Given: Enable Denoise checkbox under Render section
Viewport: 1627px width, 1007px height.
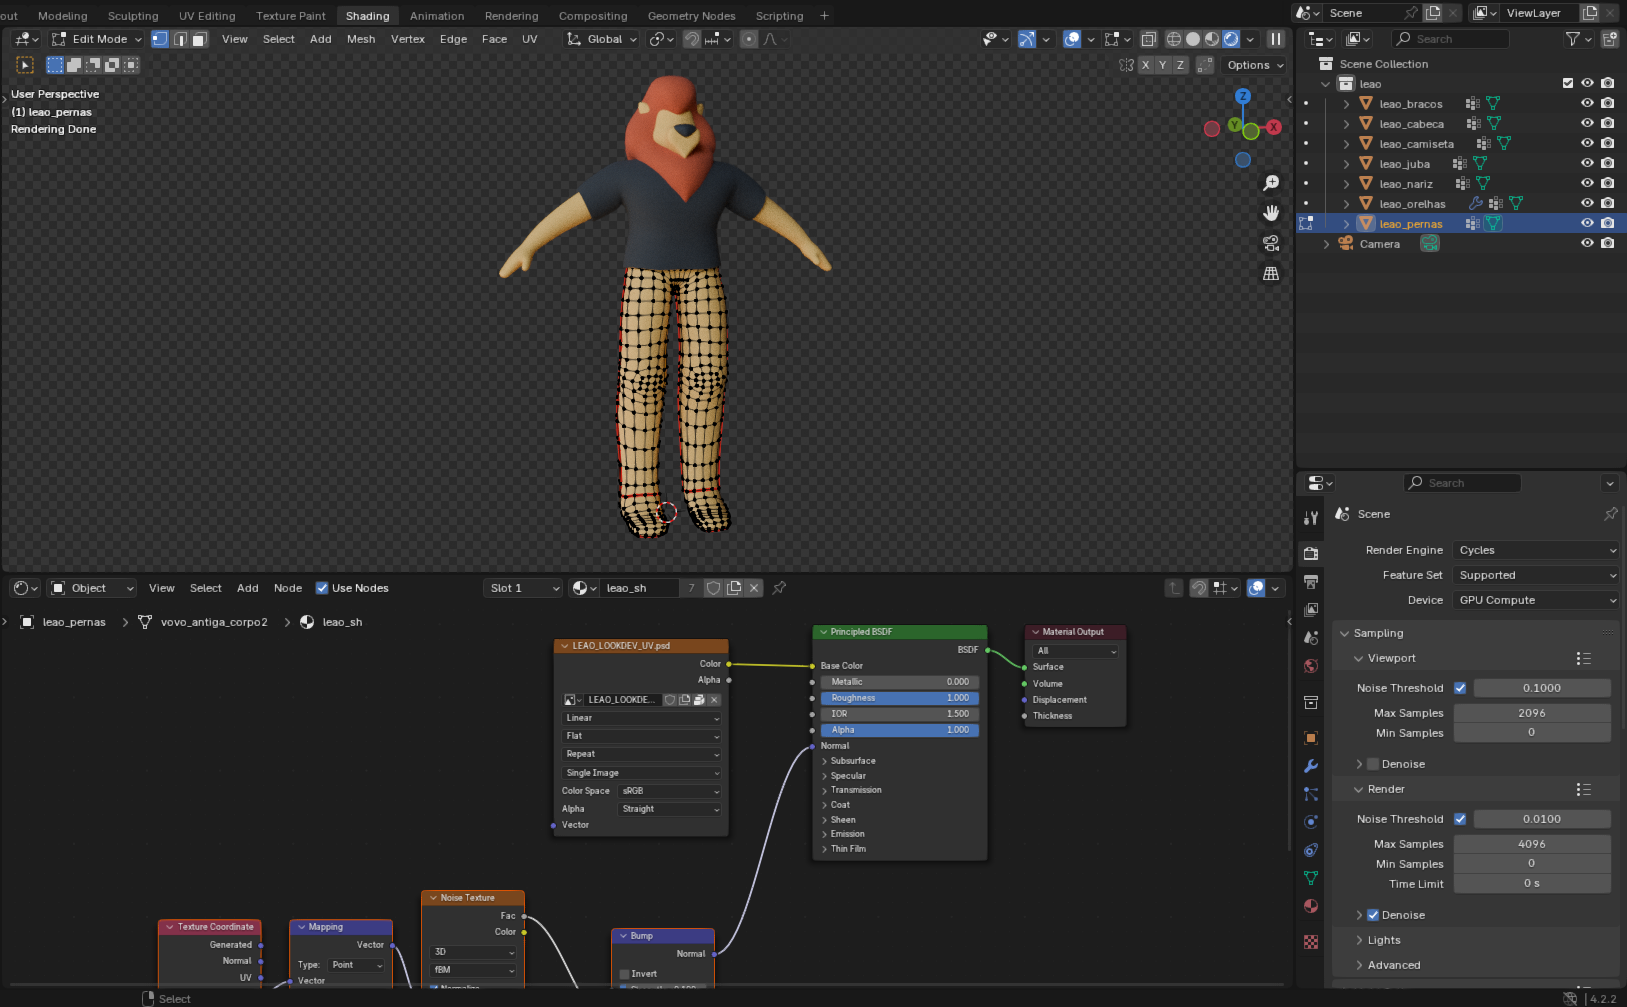Looking at the screenshot, I should click(x=1373, y=915).
